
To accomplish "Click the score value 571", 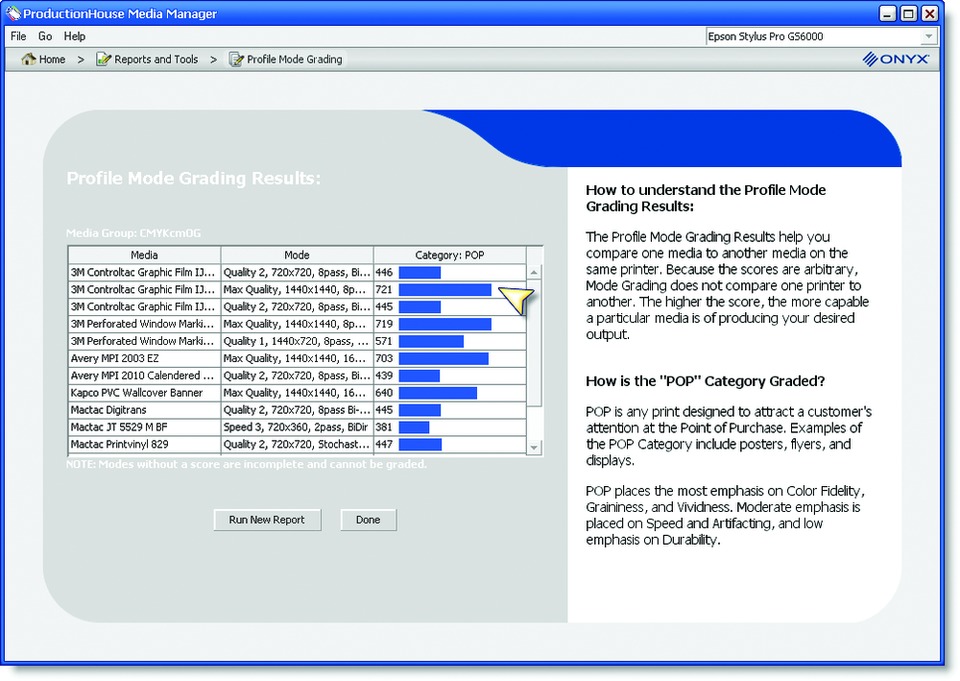I will click(384, 340).
